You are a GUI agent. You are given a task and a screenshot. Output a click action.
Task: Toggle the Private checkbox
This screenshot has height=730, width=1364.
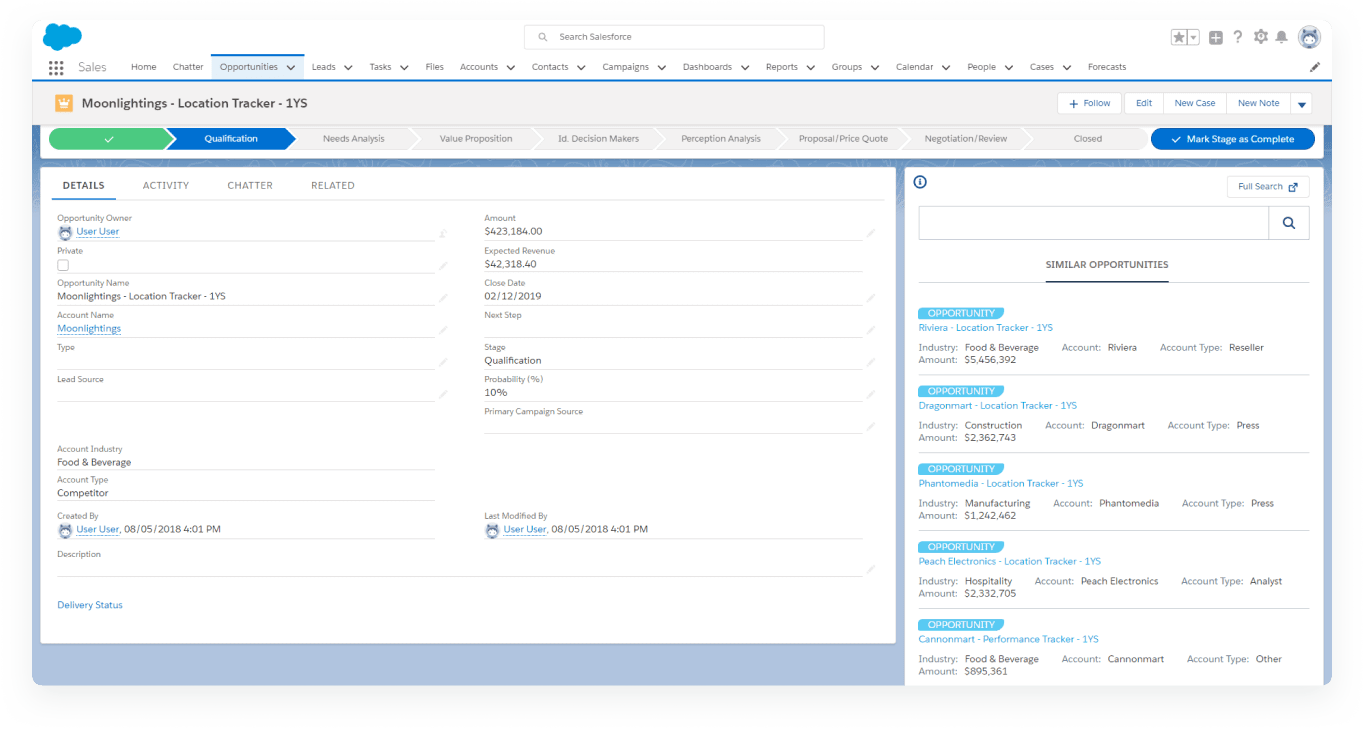pos(63,265)
